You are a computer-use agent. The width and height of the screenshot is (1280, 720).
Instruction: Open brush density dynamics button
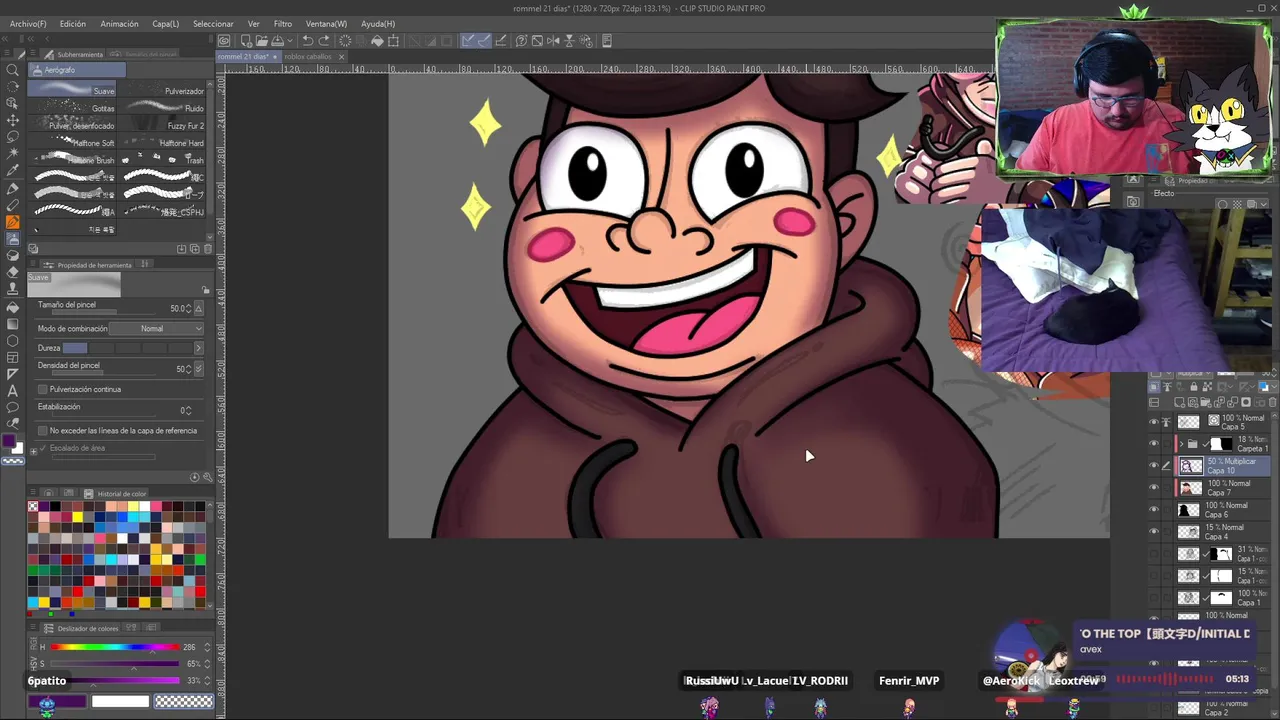(198, 369)
